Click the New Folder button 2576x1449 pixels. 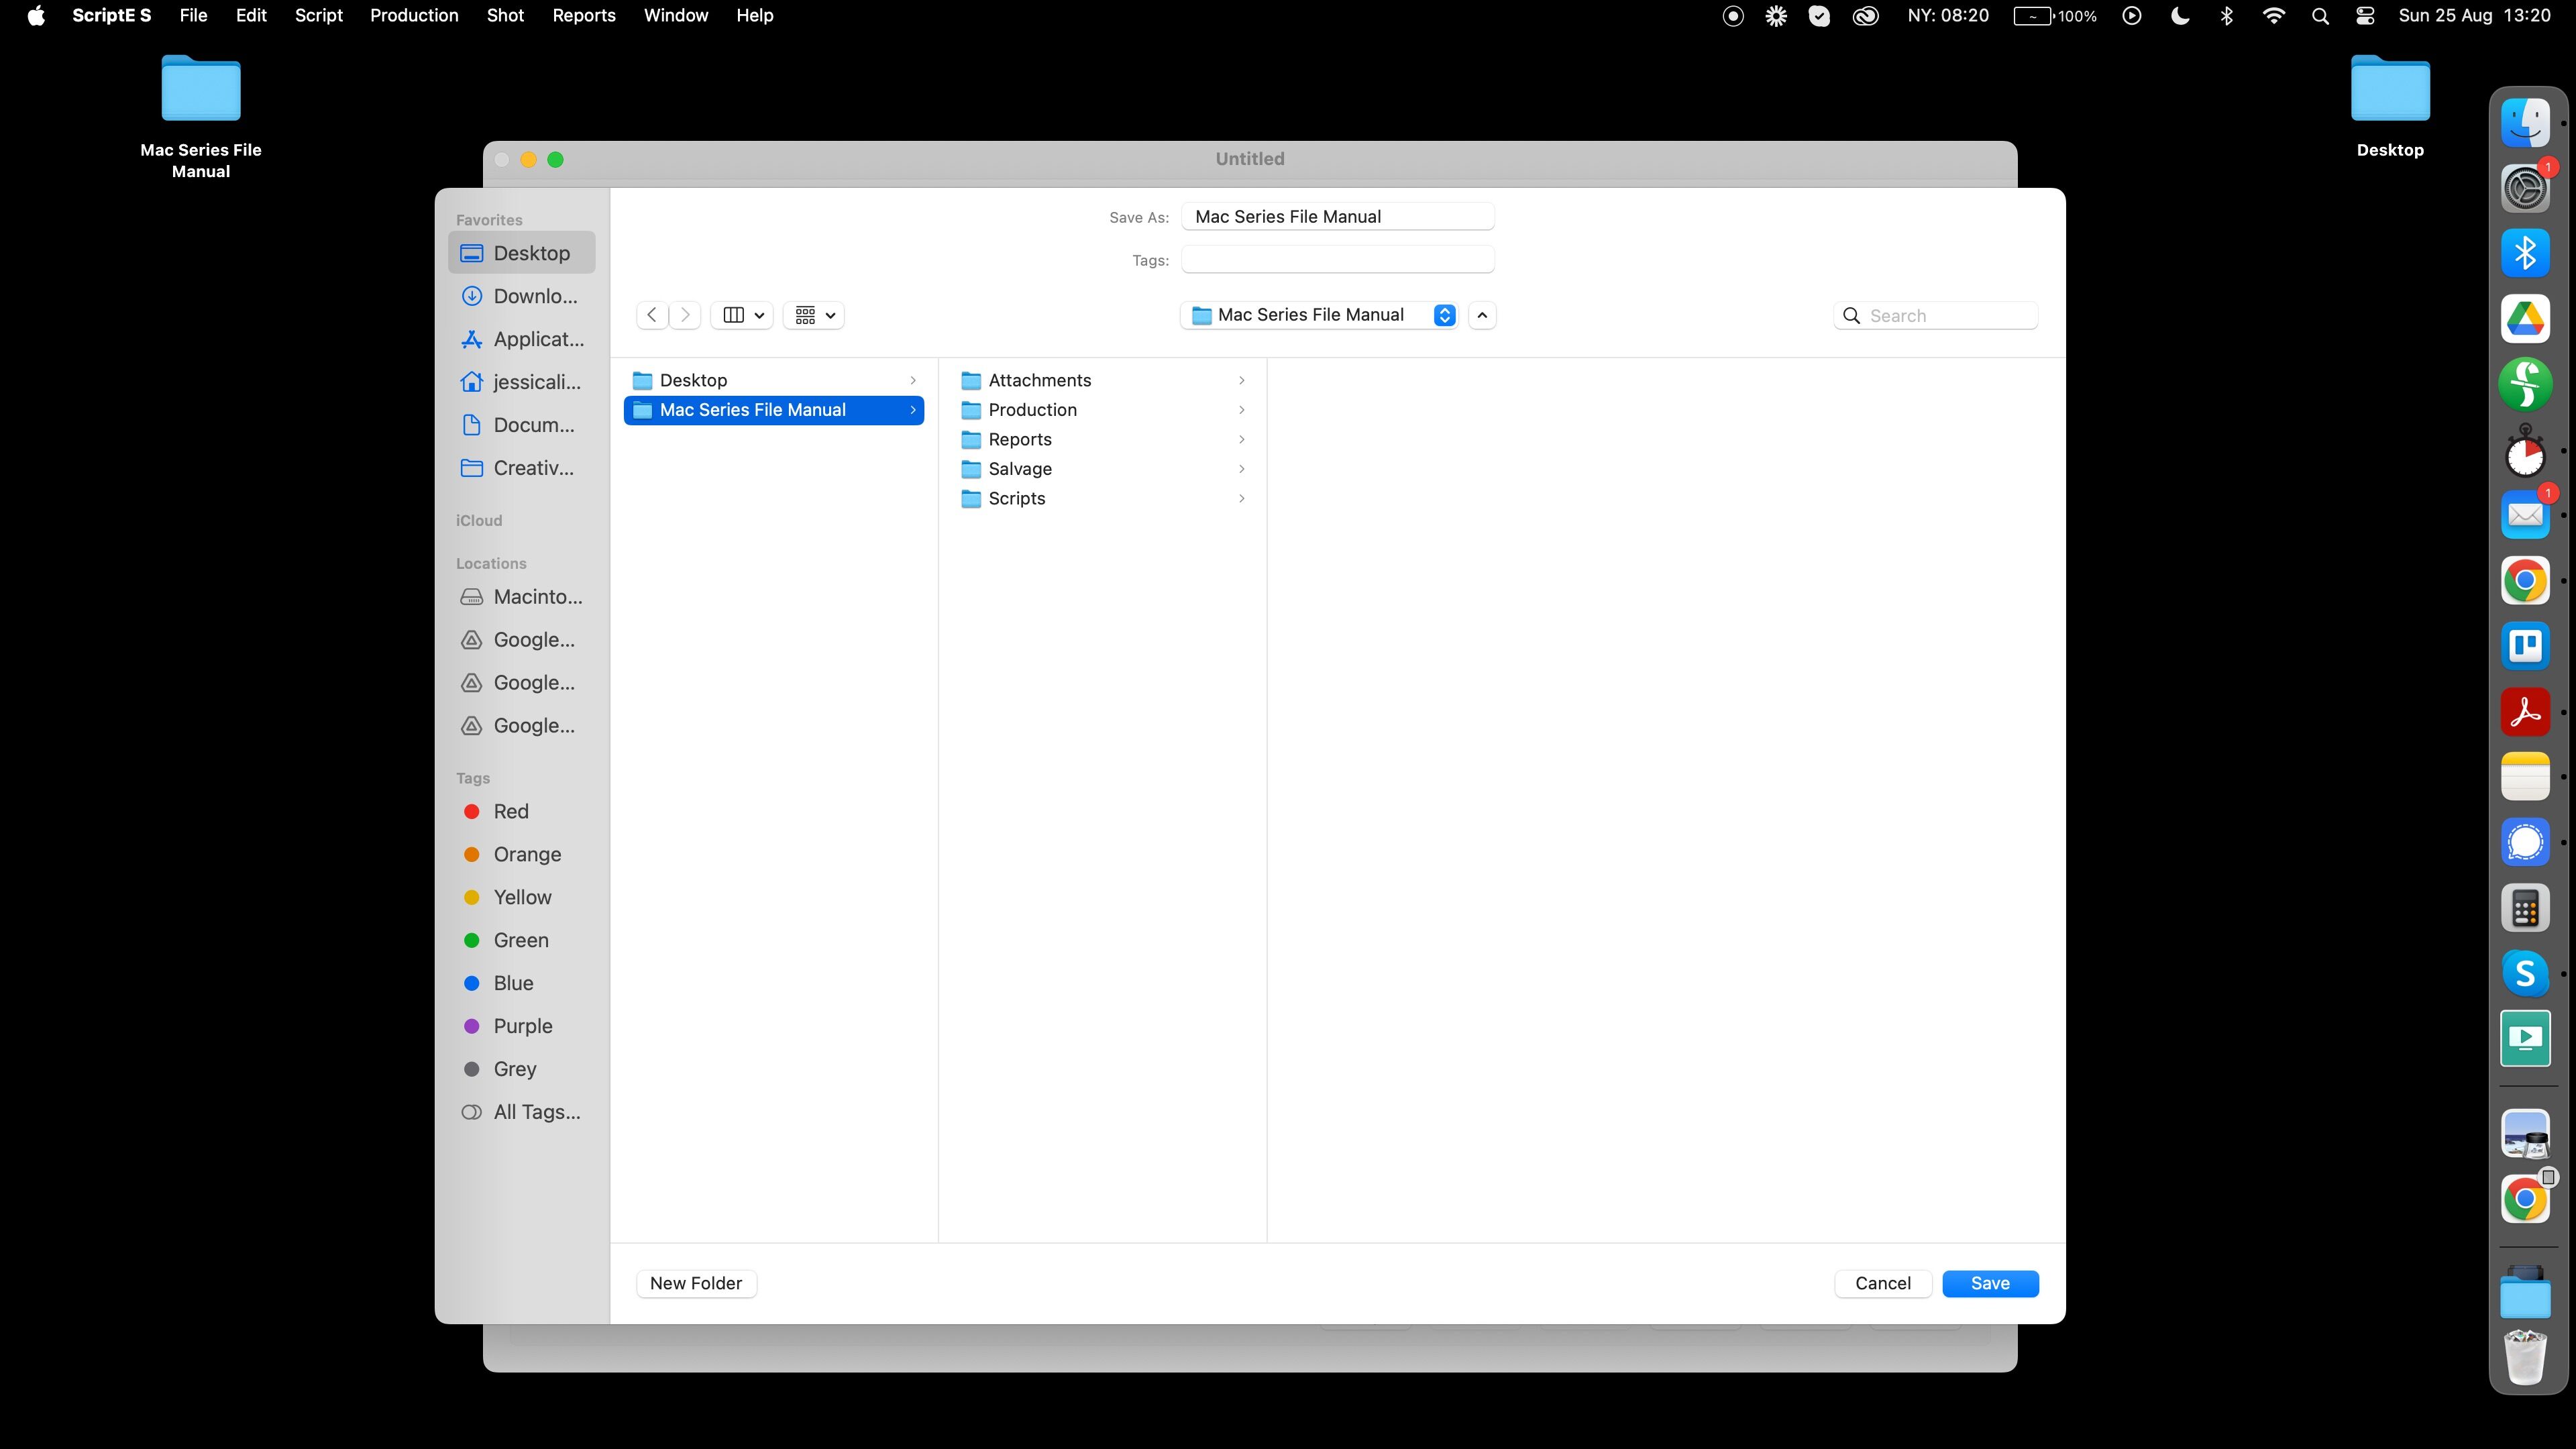(696, 1283)
